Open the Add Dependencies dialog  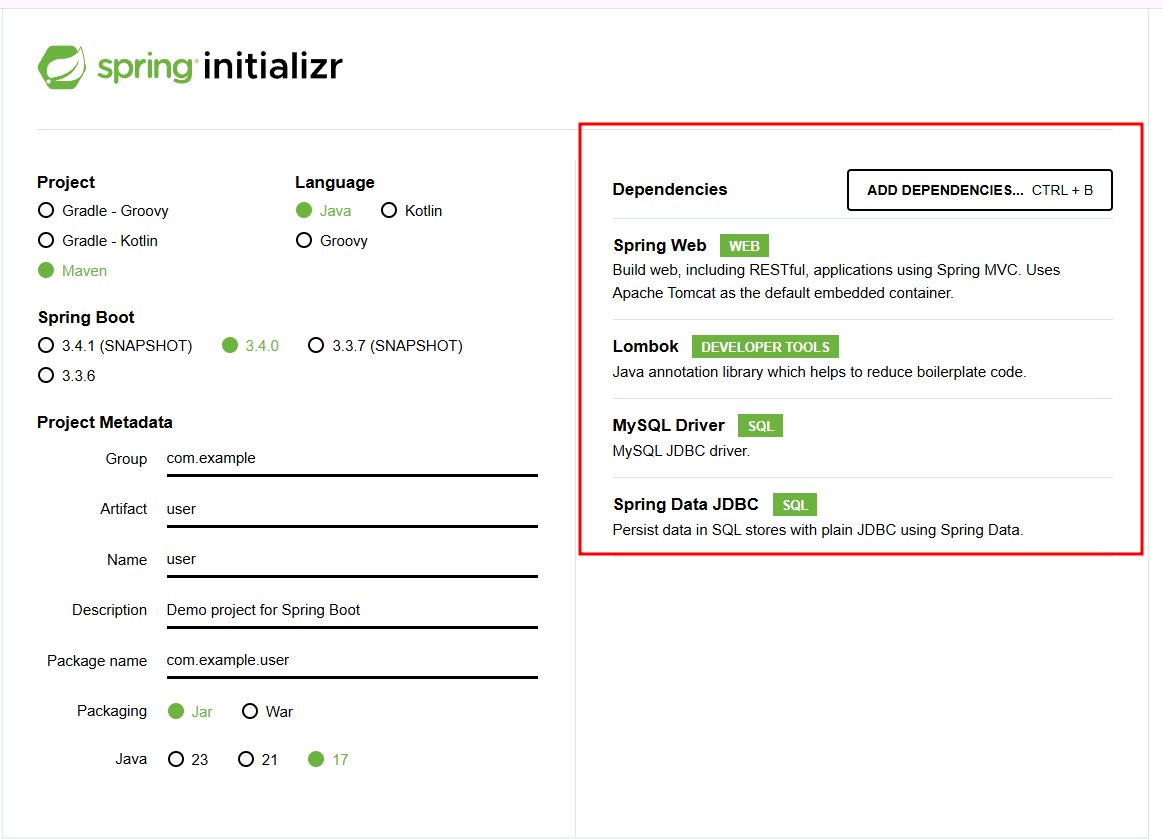click(x=980, y=190)
